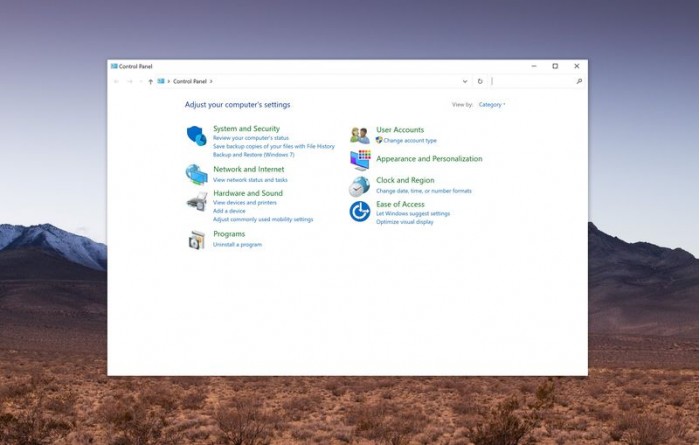Close the Control Panel window
The height and width of the screenshot is (445, 700).
[577, 66]
